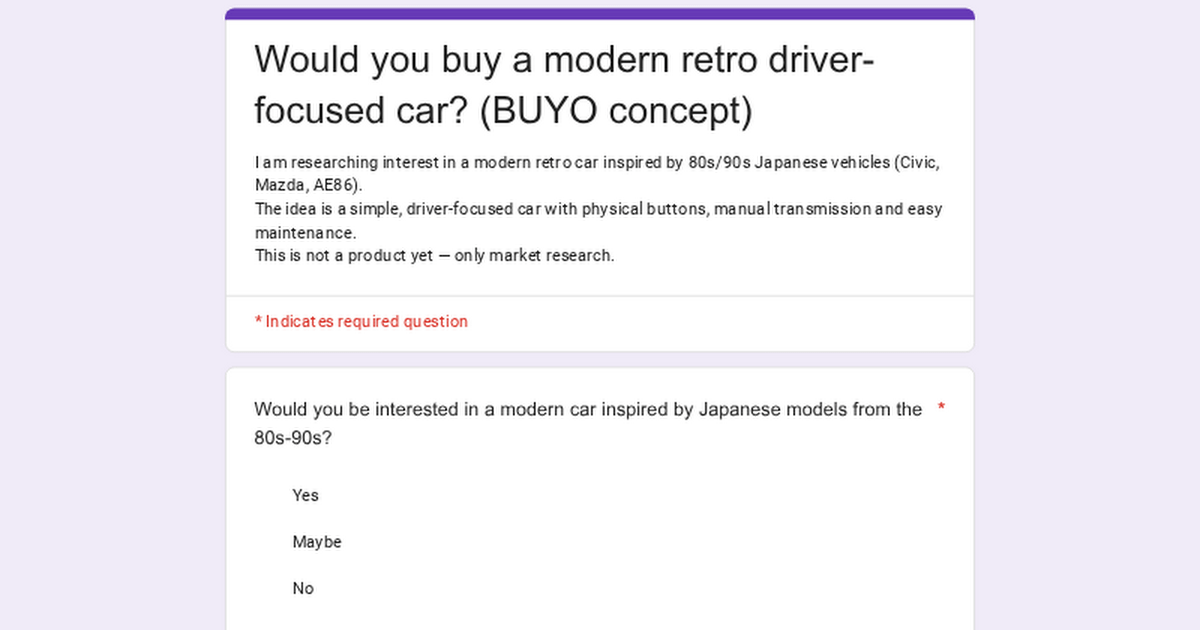Viewport: 1200px width, 630px height.
Task: Pick the No answer option
Action: (x=303, y=589)
